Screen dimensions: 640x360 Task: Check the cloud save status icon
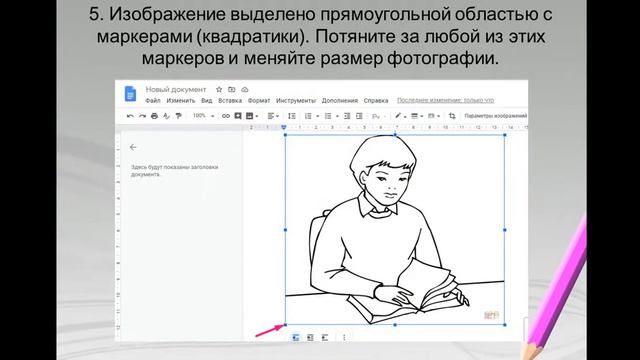click(245, 89)
